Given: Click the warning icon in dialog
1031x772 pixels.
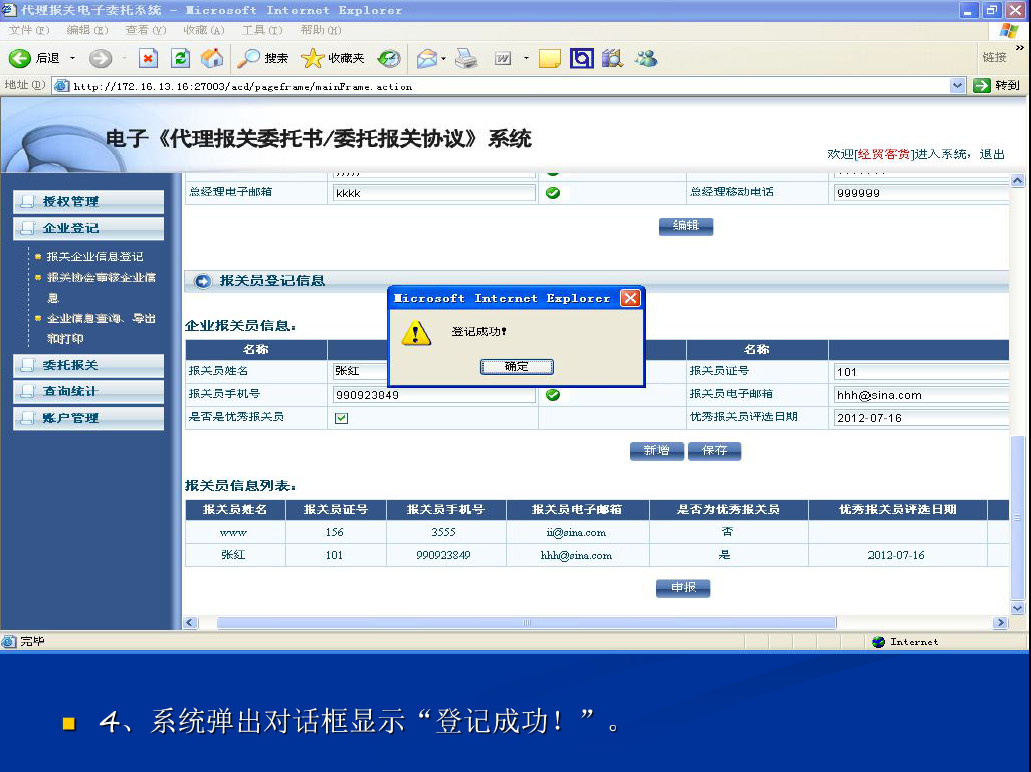Looking at the screenshot, I should click(416, 333).
